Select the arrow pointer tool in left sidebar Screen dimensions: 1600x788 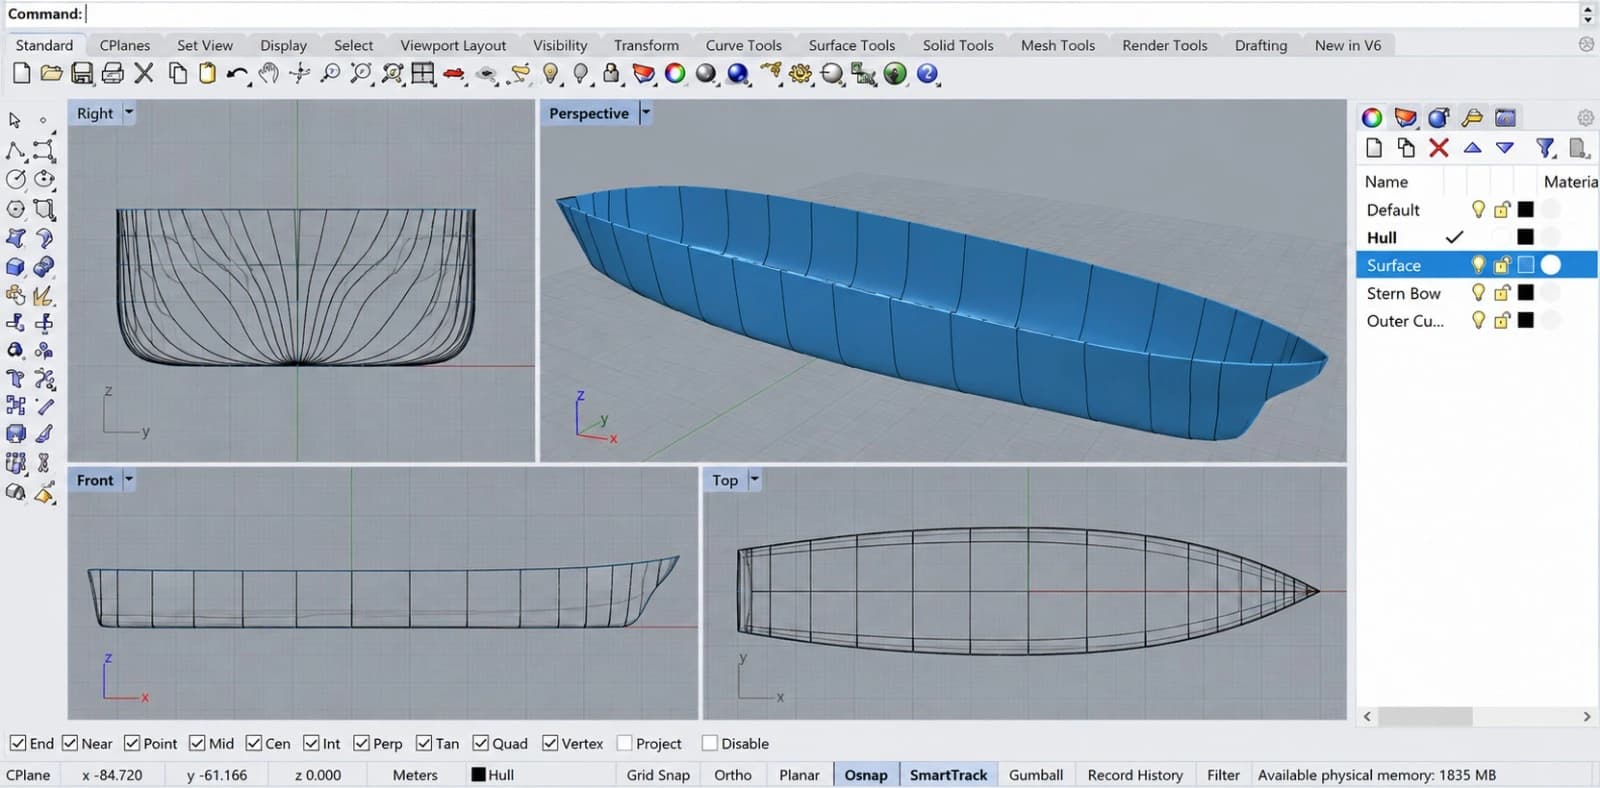[x=15, y=120]
